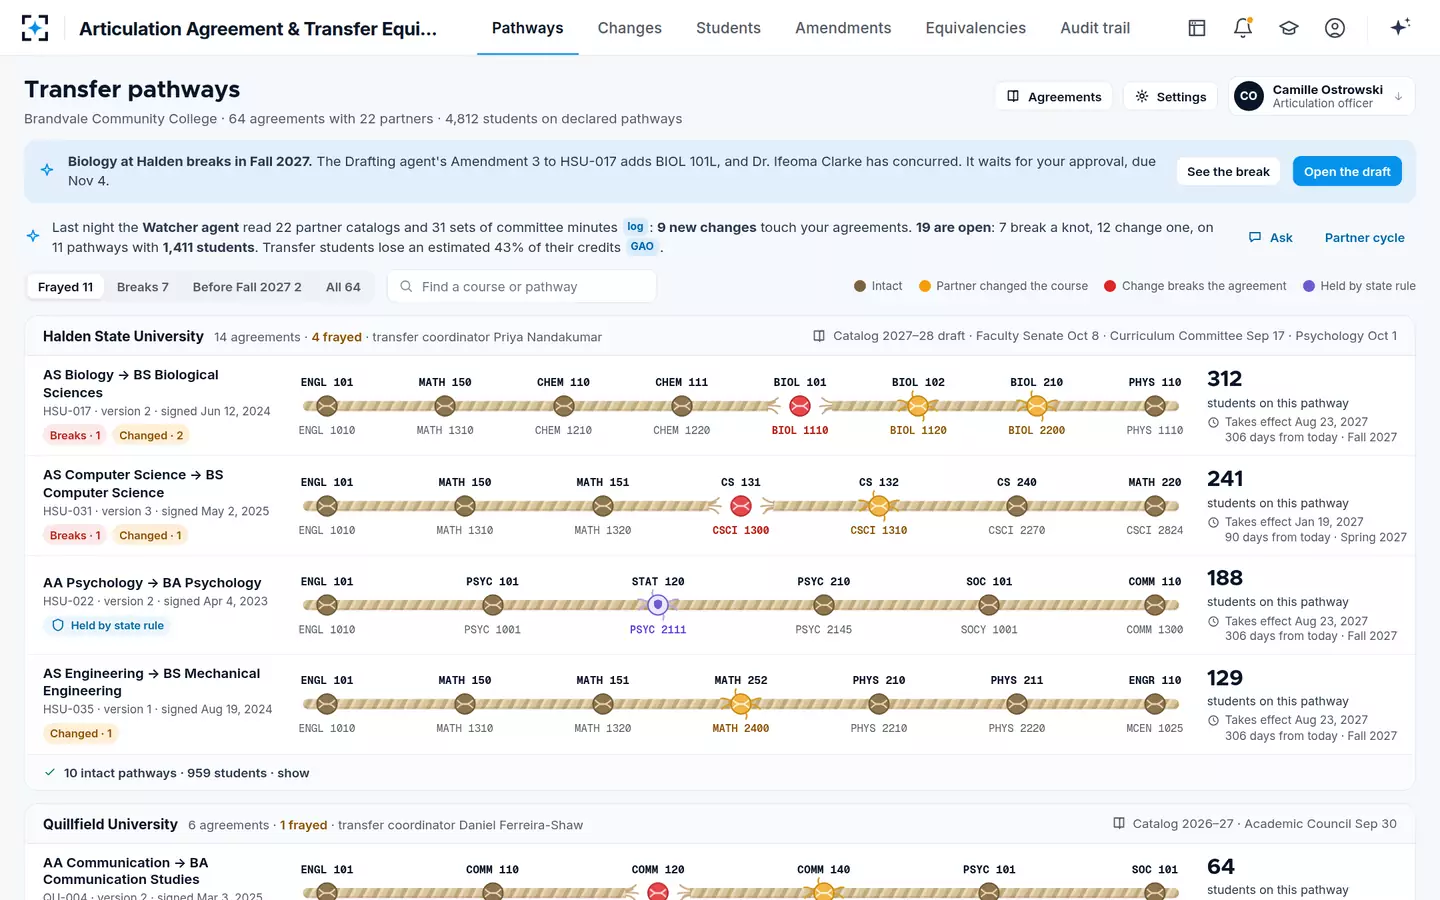Click the intact knot under ENGR 110
The height and width of the screenshot is (900, 1440).
(1155, 704)
